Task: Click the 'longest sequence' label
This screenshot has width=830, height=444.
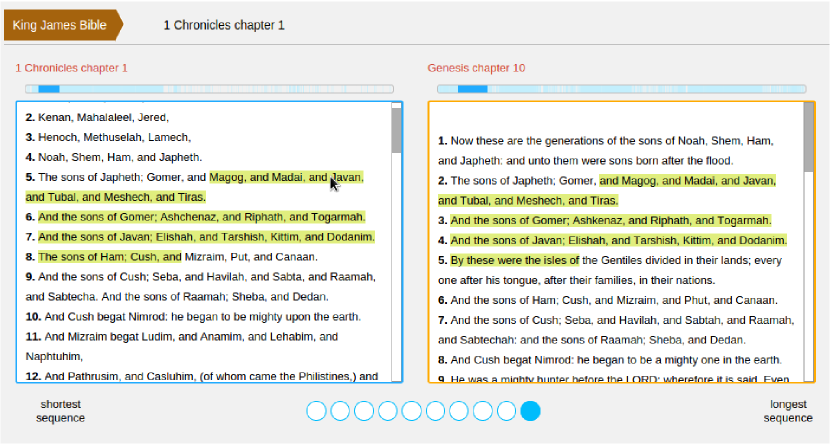Action: click(x=788, y=411)
